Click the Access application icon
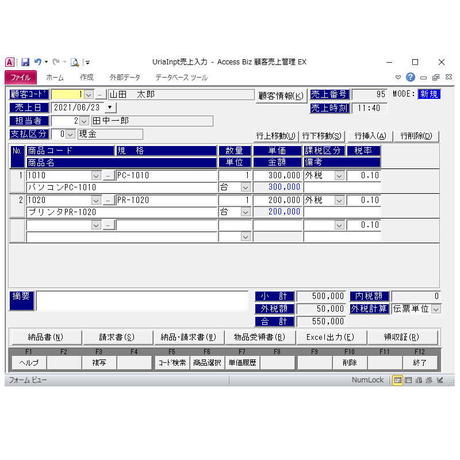The image size is (460, 460). click(10, 62)
